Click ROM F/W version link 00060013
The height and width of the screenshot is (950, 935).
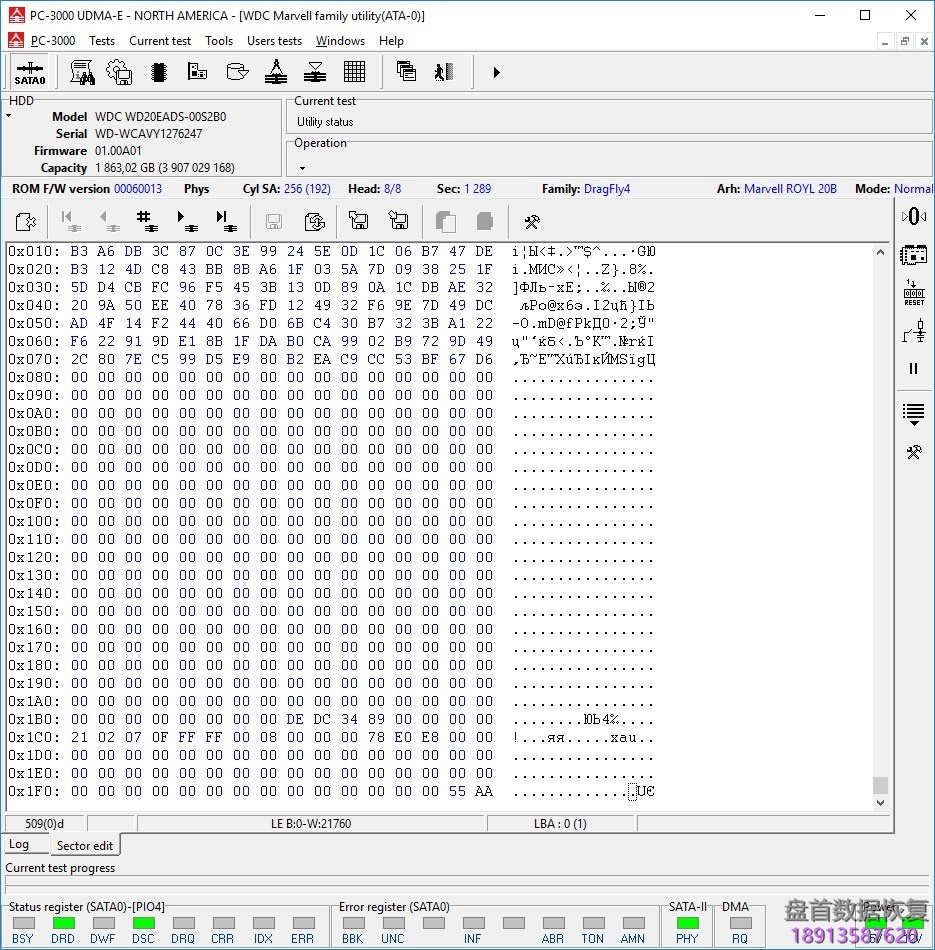coord(138,189)
